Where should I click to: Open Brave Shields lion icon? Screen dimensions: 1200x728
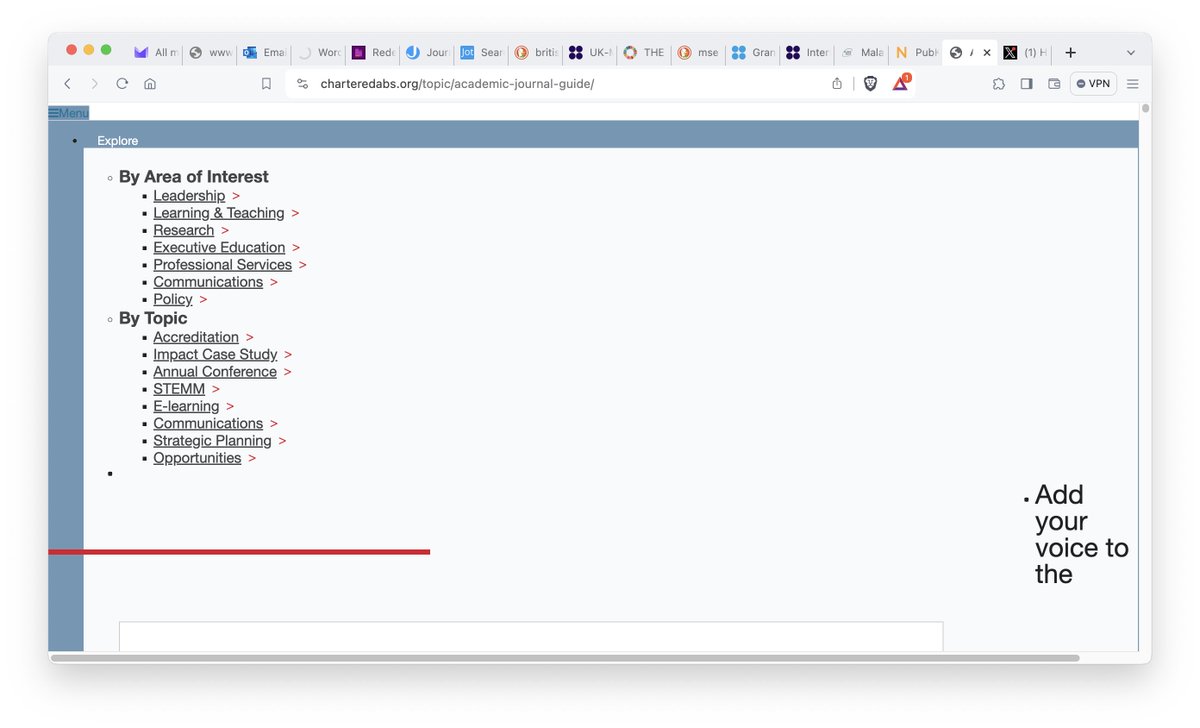[870, 84]
